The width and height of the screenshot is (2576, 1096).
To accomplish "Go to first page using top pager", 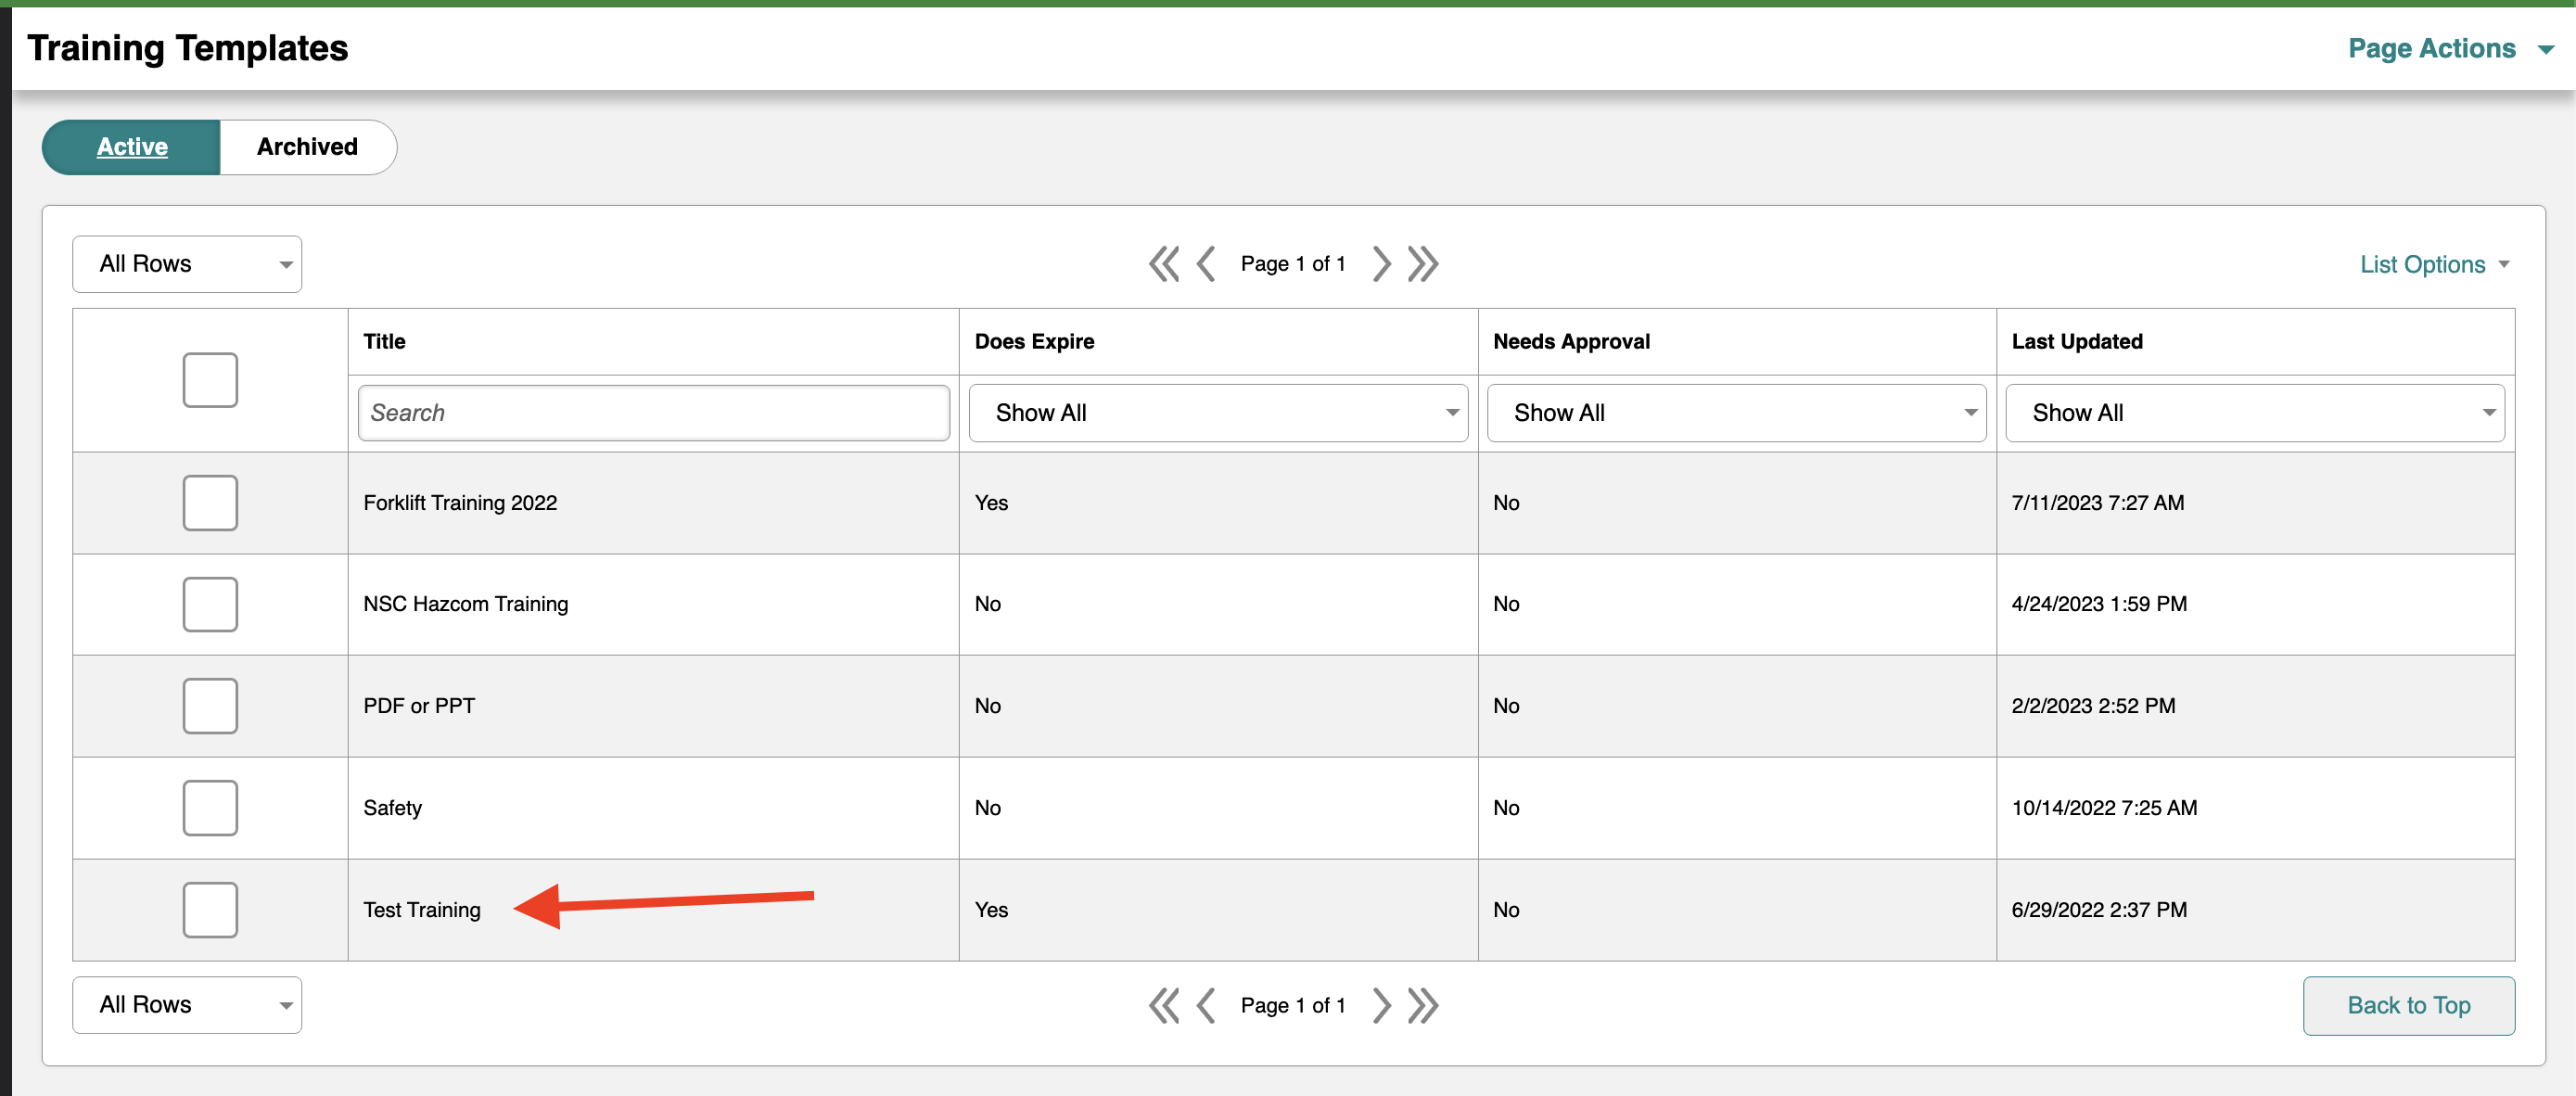I will click(1164, 264).
